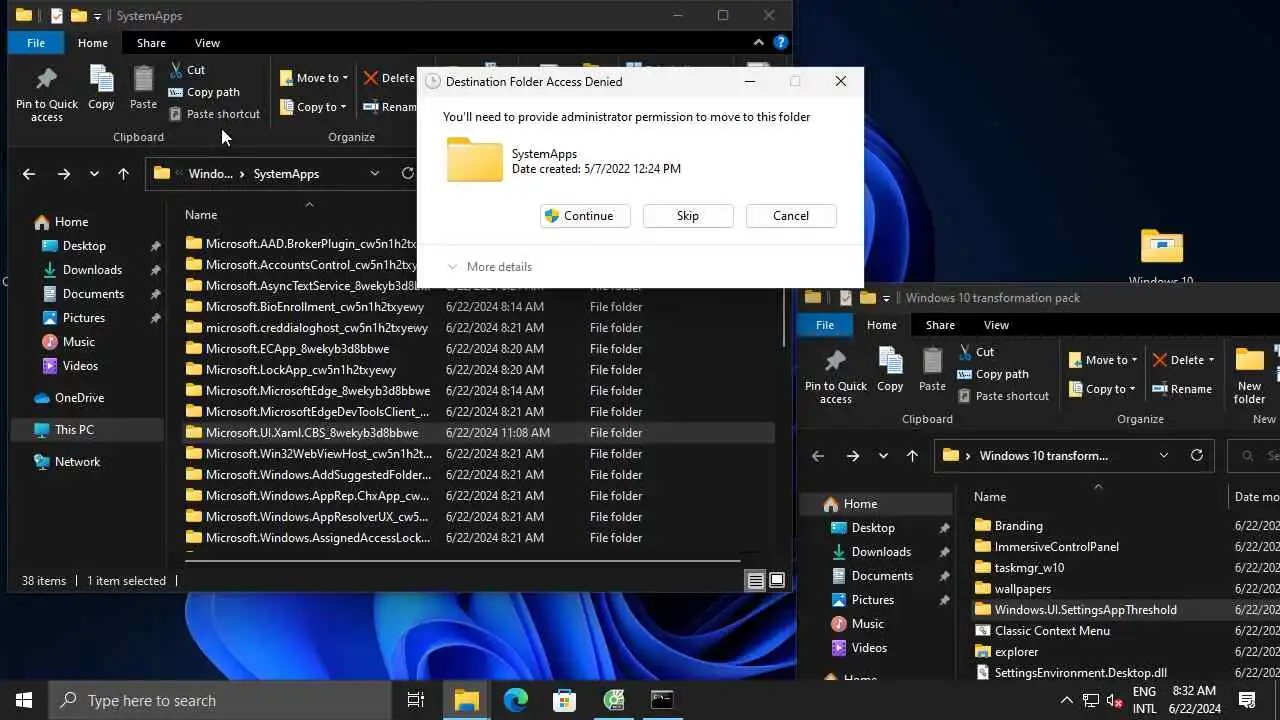The width and height of the screenshot is (1280, 720).
Task: Collapse the ribbon in SystemApps window
Action: pyautogui.click(x=758, y=43)
